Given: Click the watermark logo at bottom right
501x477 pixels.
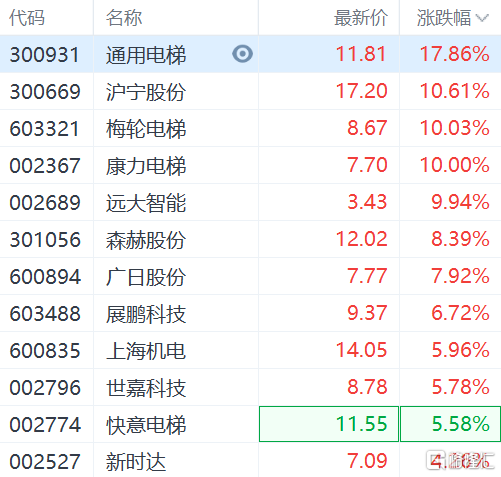Looking at the screenshot, I should click(x=461, y=461).
